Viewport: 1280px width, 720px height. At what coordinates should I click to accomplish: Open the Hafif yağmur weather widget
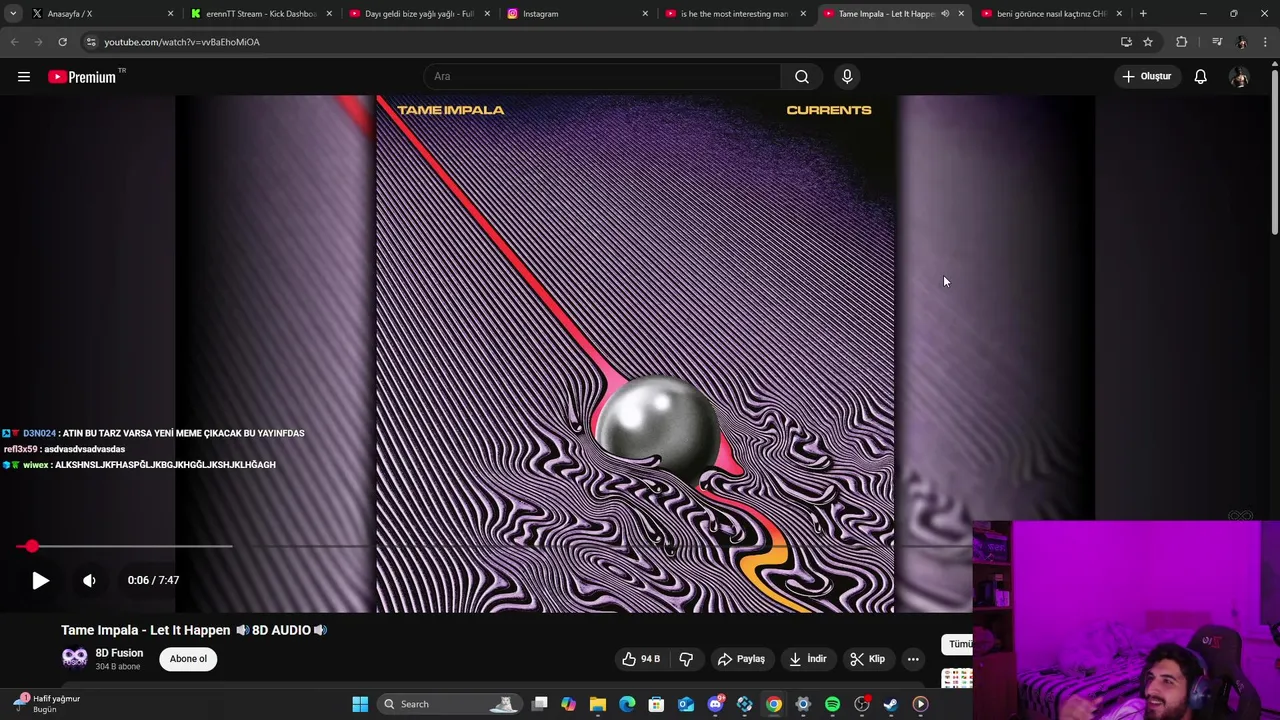coord(48,704)
